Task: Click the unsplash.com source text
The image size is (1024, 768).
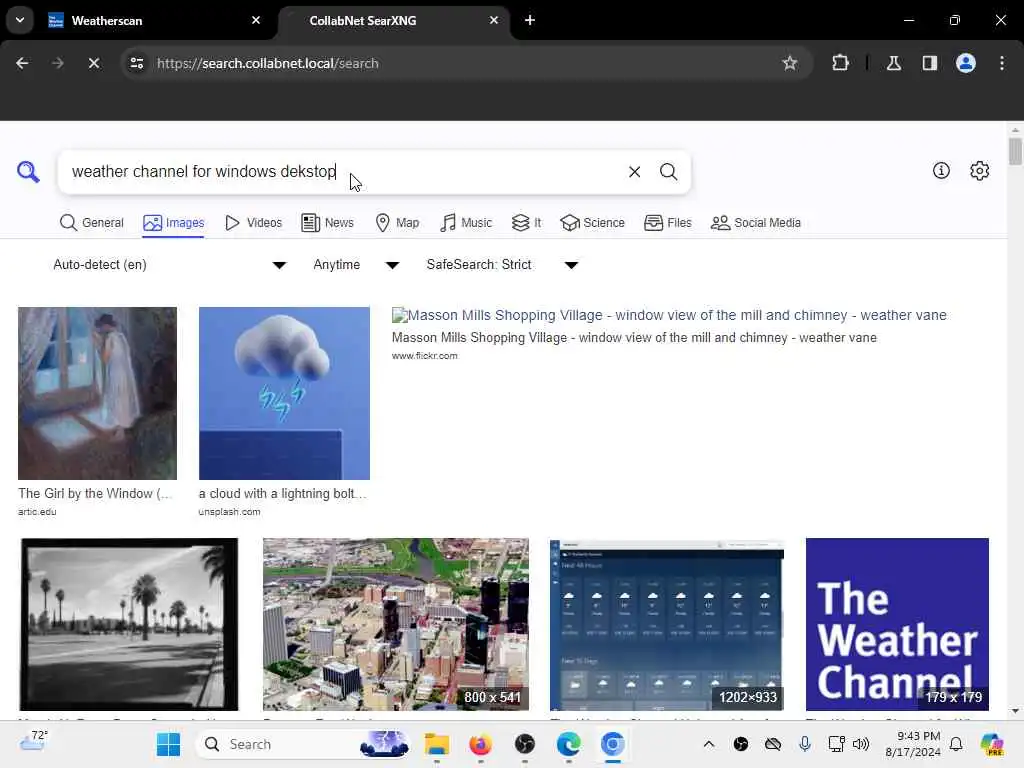Action: coord(229,512)
